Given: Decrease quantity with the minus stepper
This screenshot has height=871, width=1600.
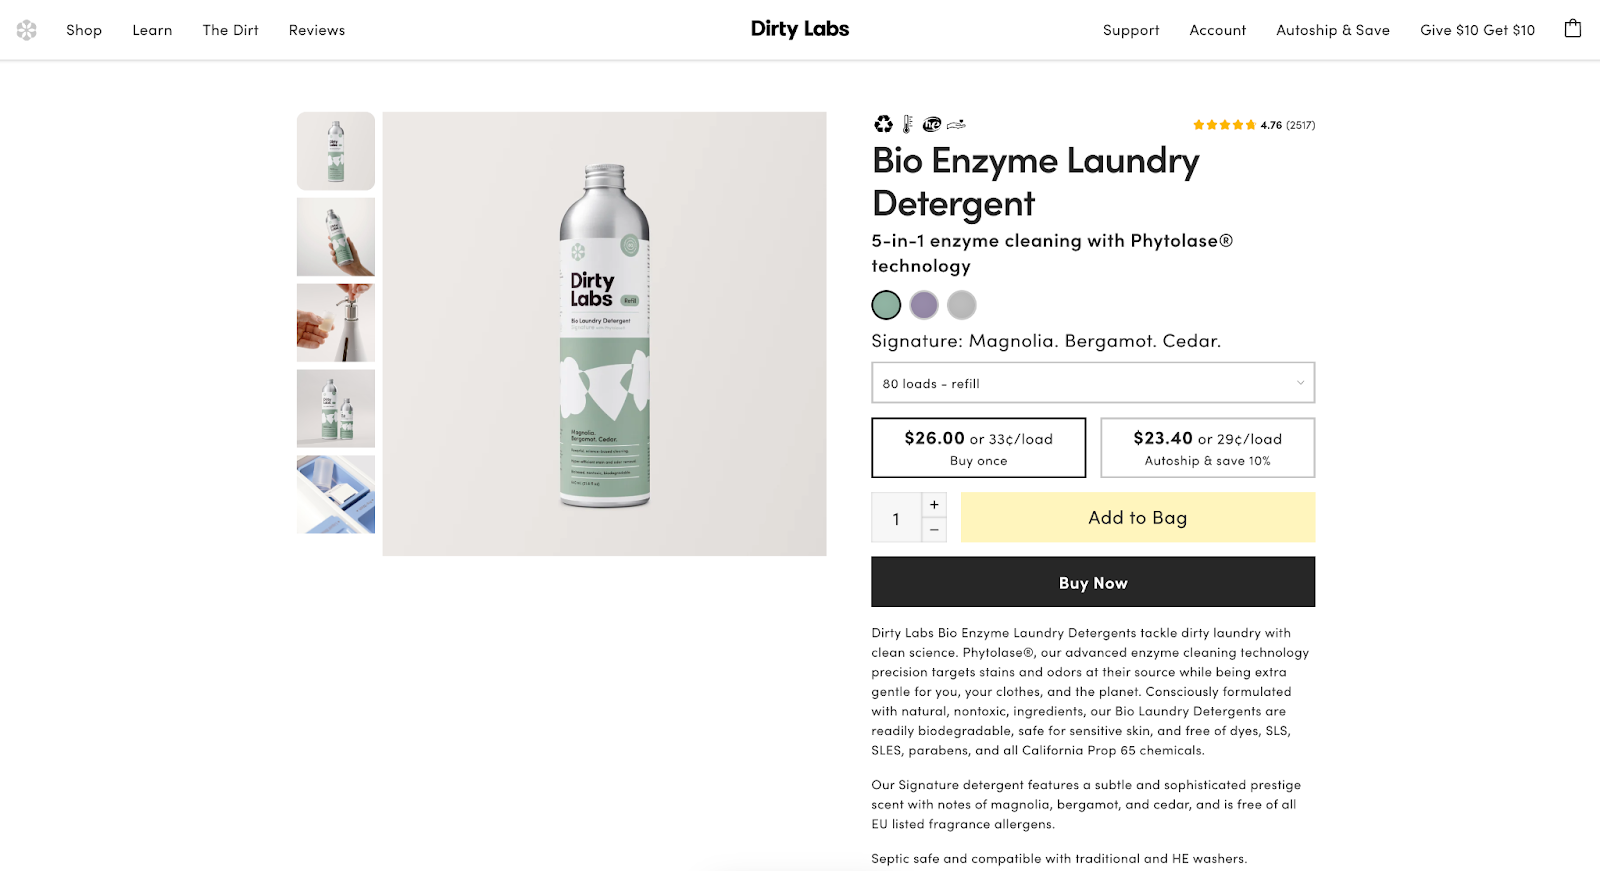Looking at the screenshot, I should (x=934, y=530).
